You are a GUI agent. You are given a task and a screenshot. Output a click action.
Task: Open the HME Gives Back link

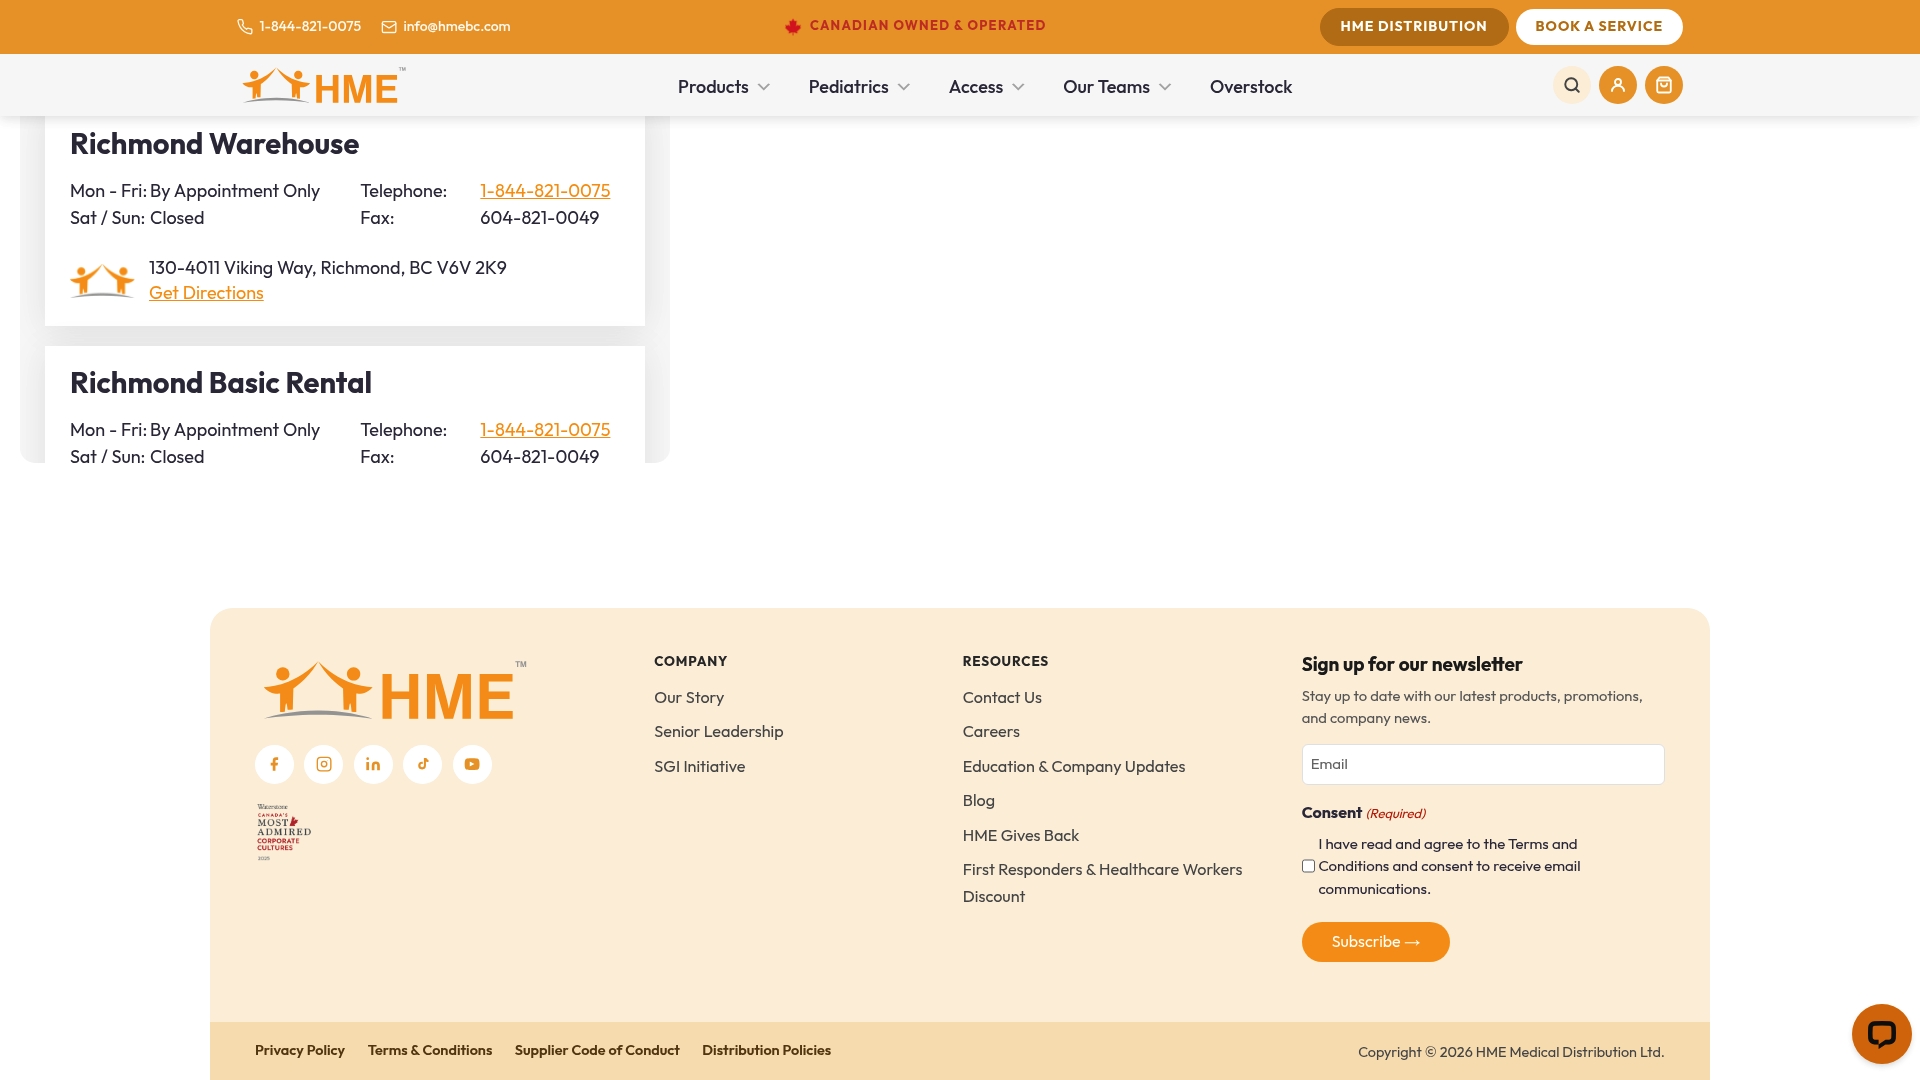pos(1021,836)
